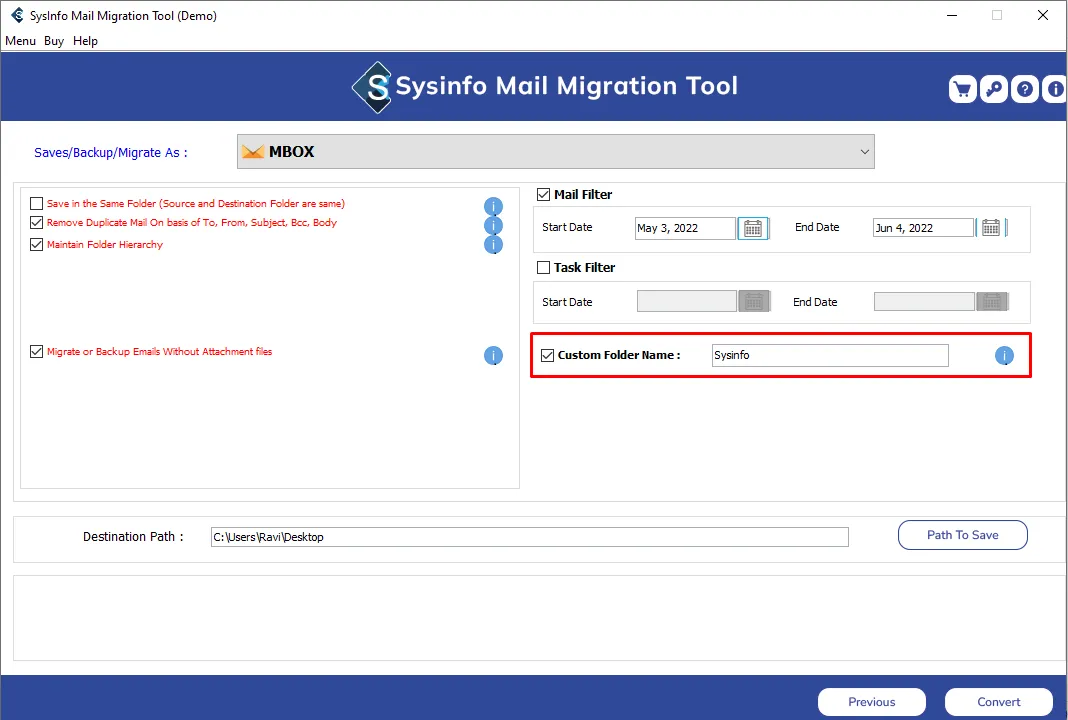Show info for Maintain Folder Hierarchy option
The image size is (1068, 720).
click(493, 245)
